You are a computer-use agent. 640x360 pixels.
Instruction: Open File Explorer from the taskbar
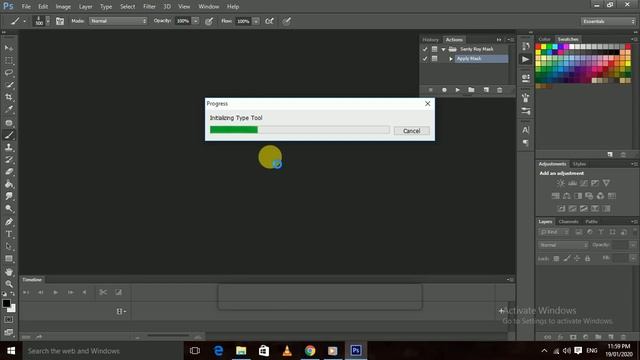point(241,351)
